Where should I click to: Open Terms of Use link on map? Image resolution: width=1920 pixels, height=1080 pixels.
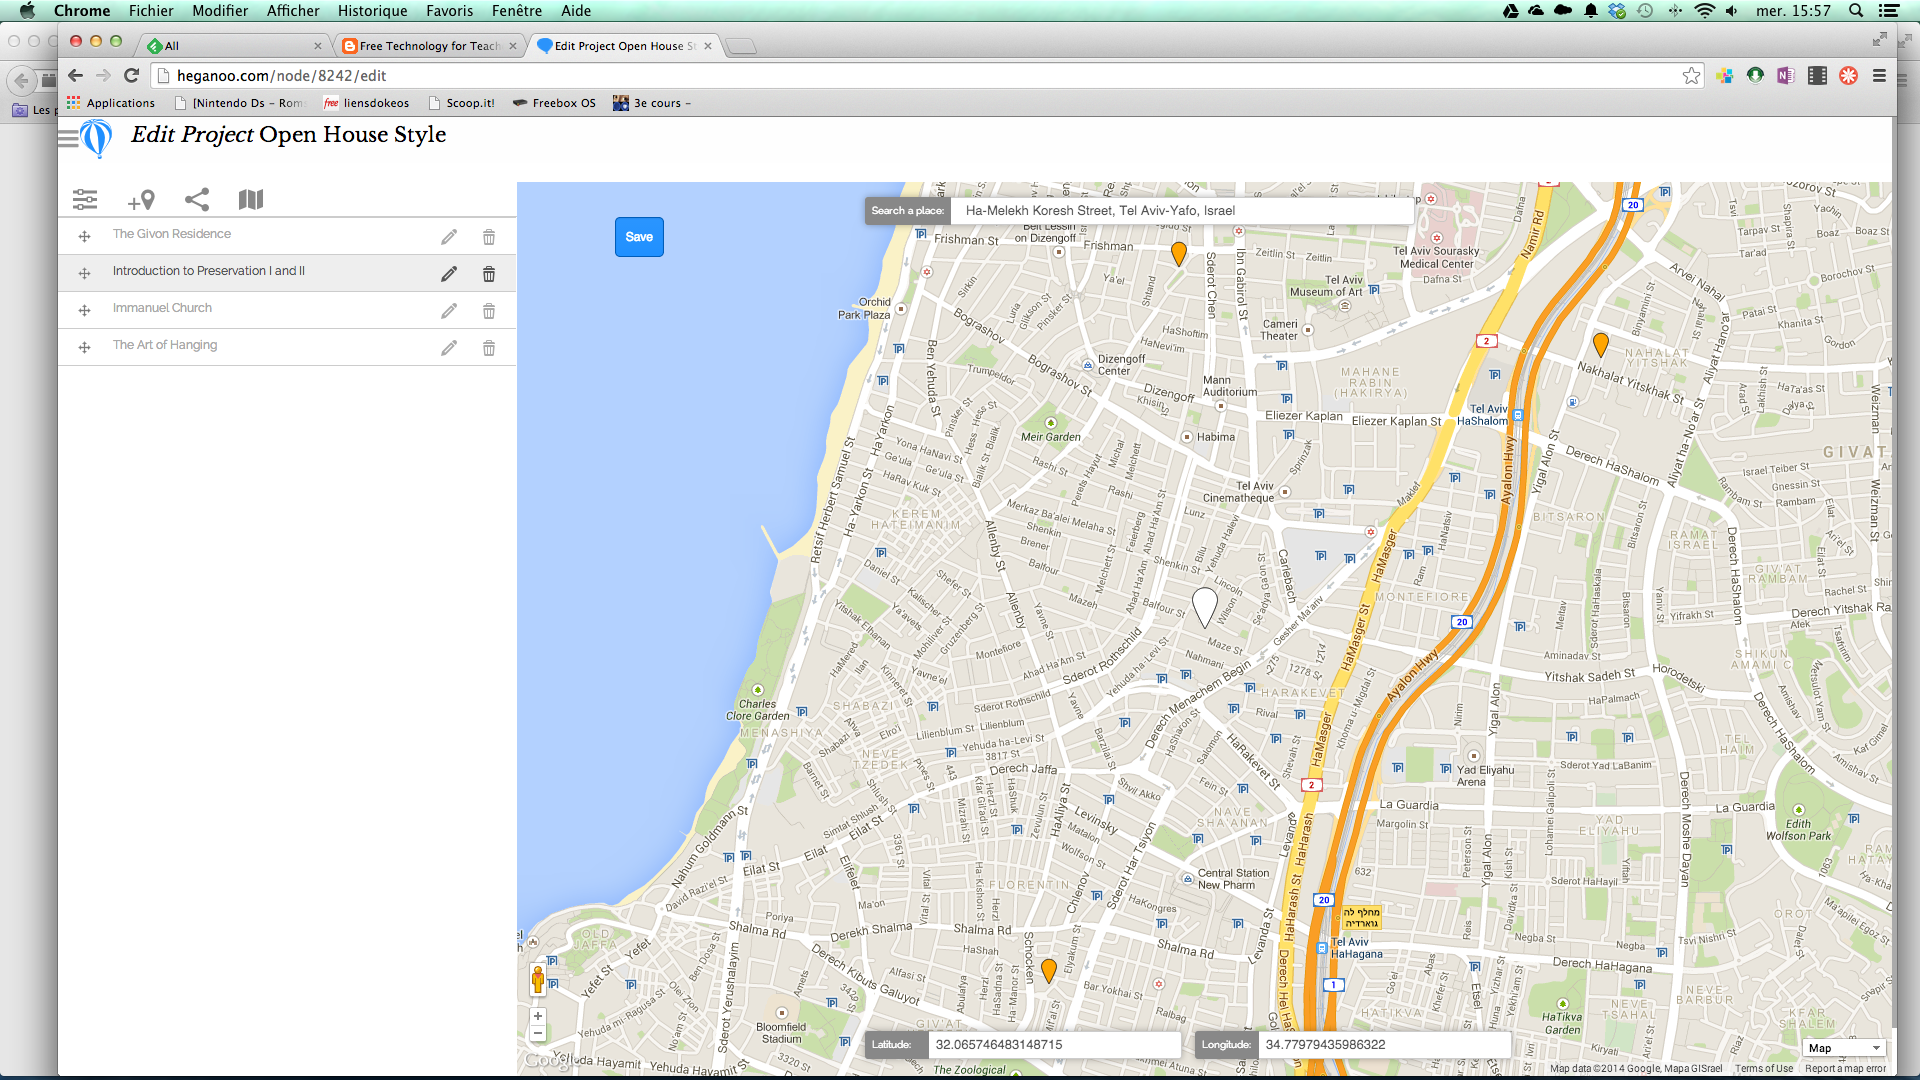coord(1764,1069)
